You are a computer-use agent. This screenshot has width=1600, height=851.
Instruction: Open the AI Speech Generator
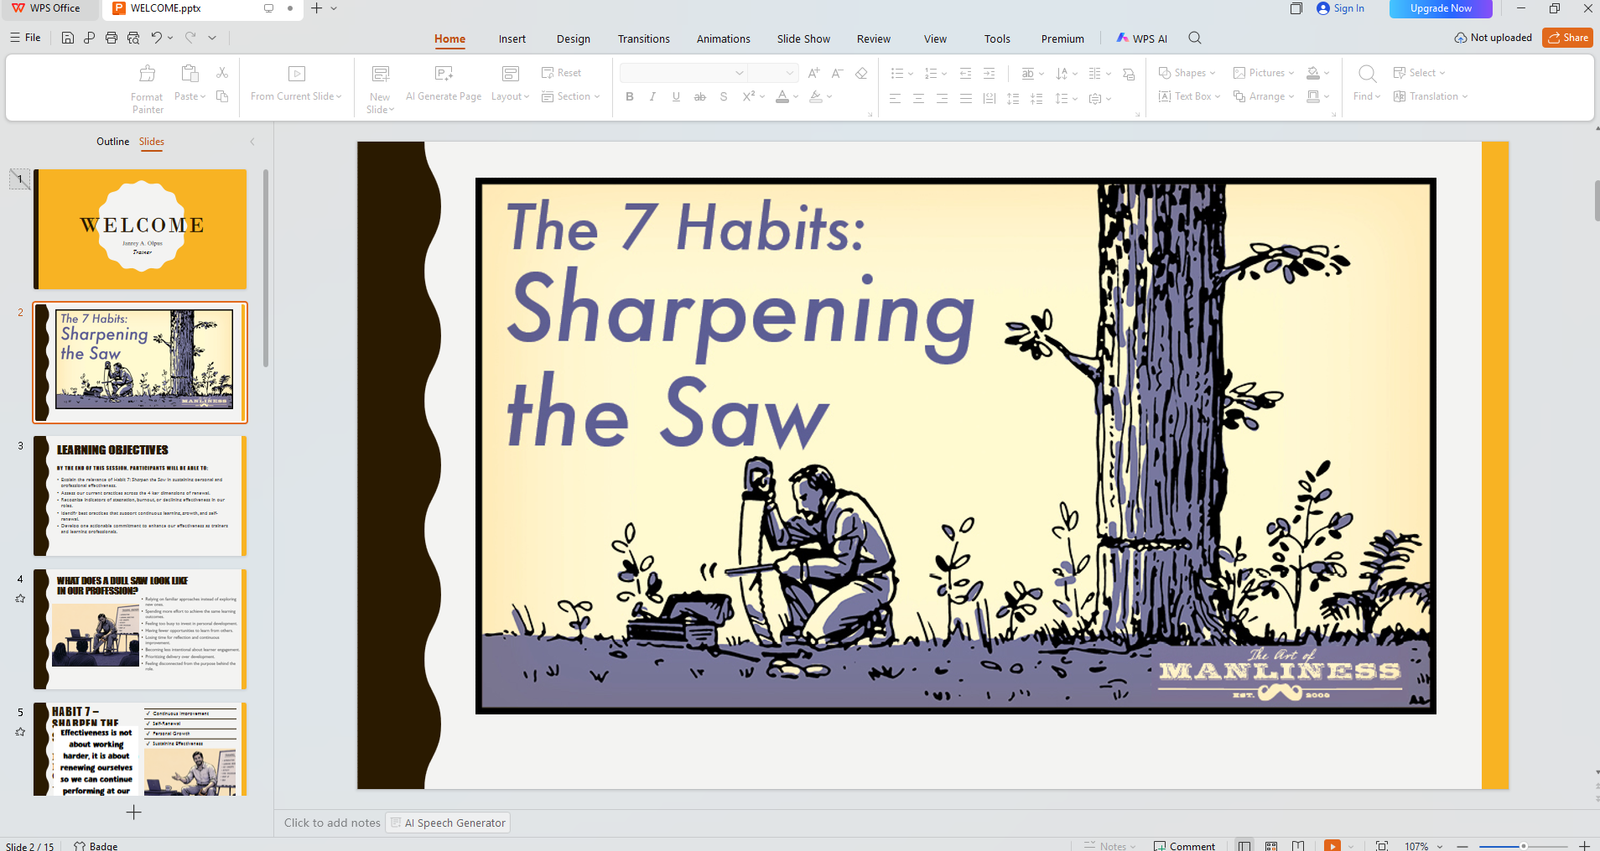(448, 823)
